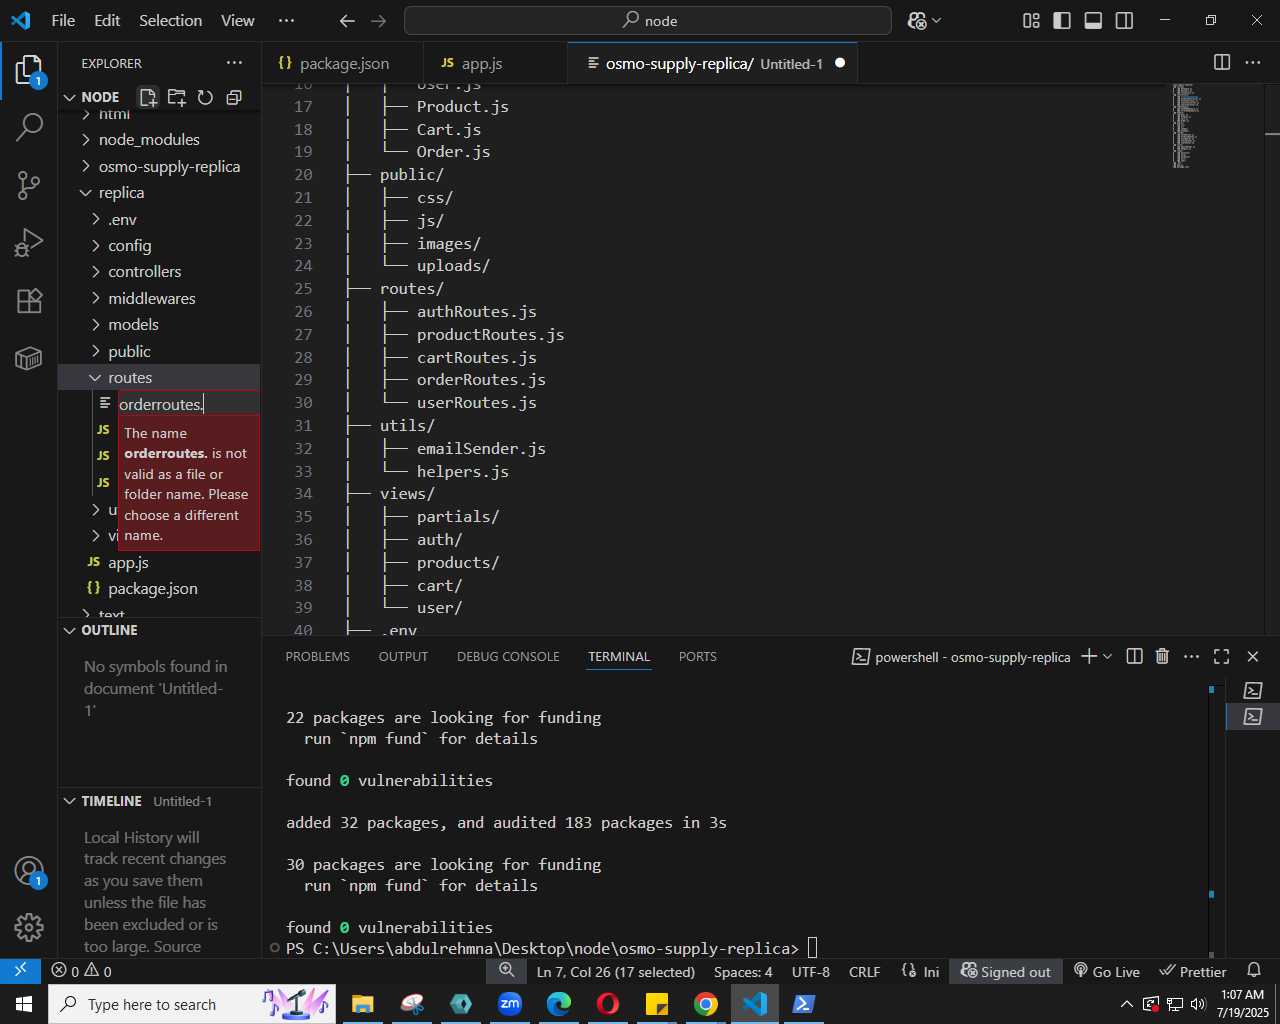Open the Extensions view
This screenshot has height=1024, width=1280.
tap(29, 300)
